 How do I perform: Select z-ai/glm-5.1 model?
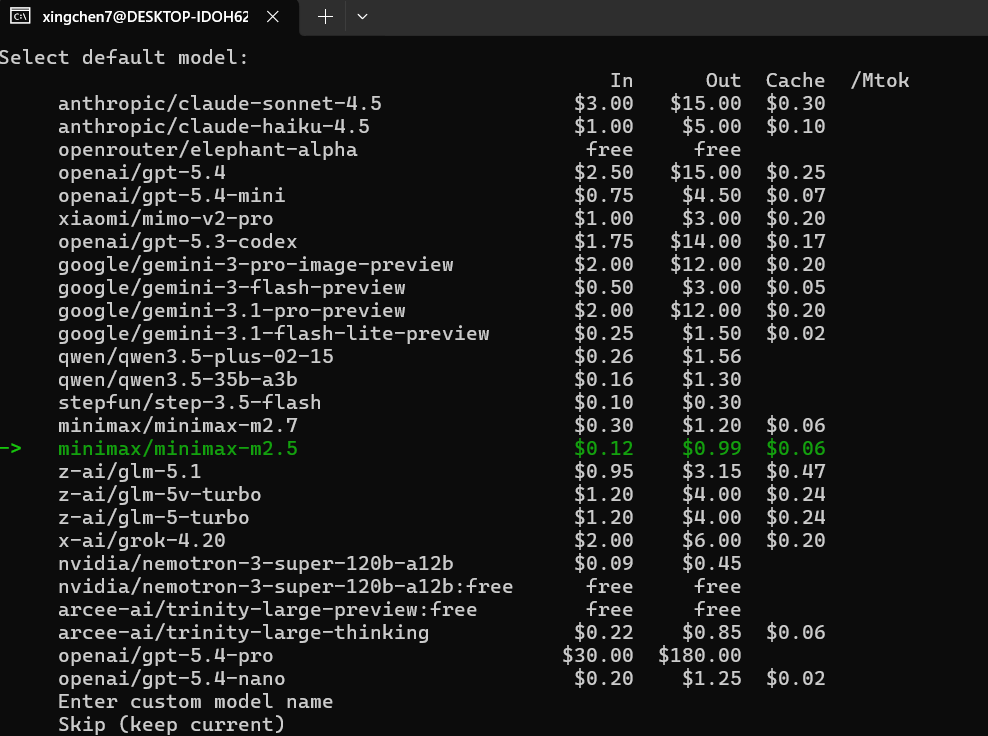coord(130,472)
